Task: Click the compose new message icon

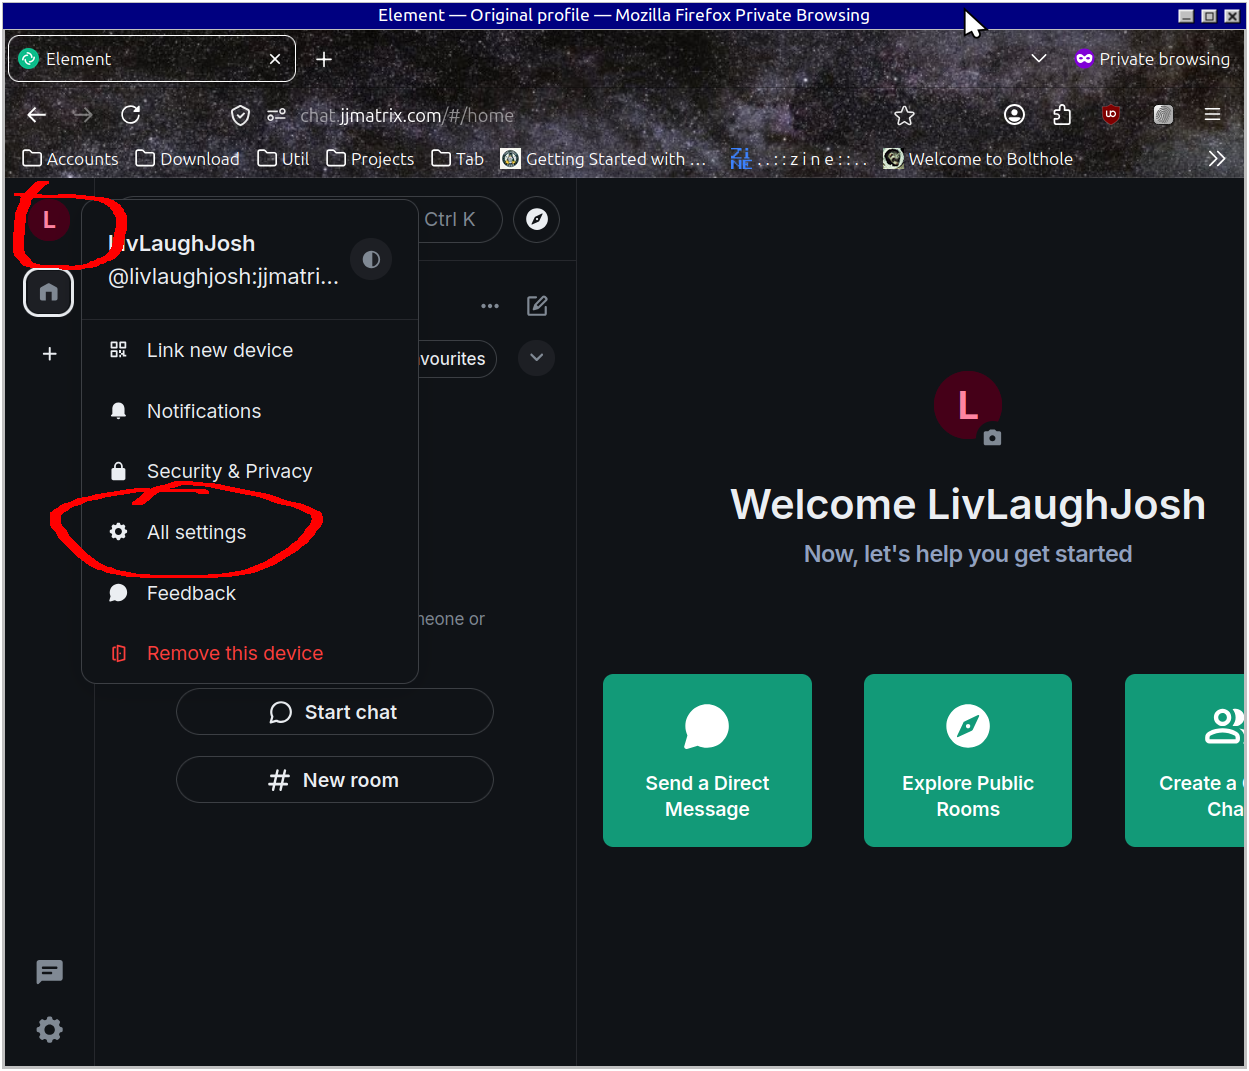Action: pyautogui.click(x=537, y=306)
